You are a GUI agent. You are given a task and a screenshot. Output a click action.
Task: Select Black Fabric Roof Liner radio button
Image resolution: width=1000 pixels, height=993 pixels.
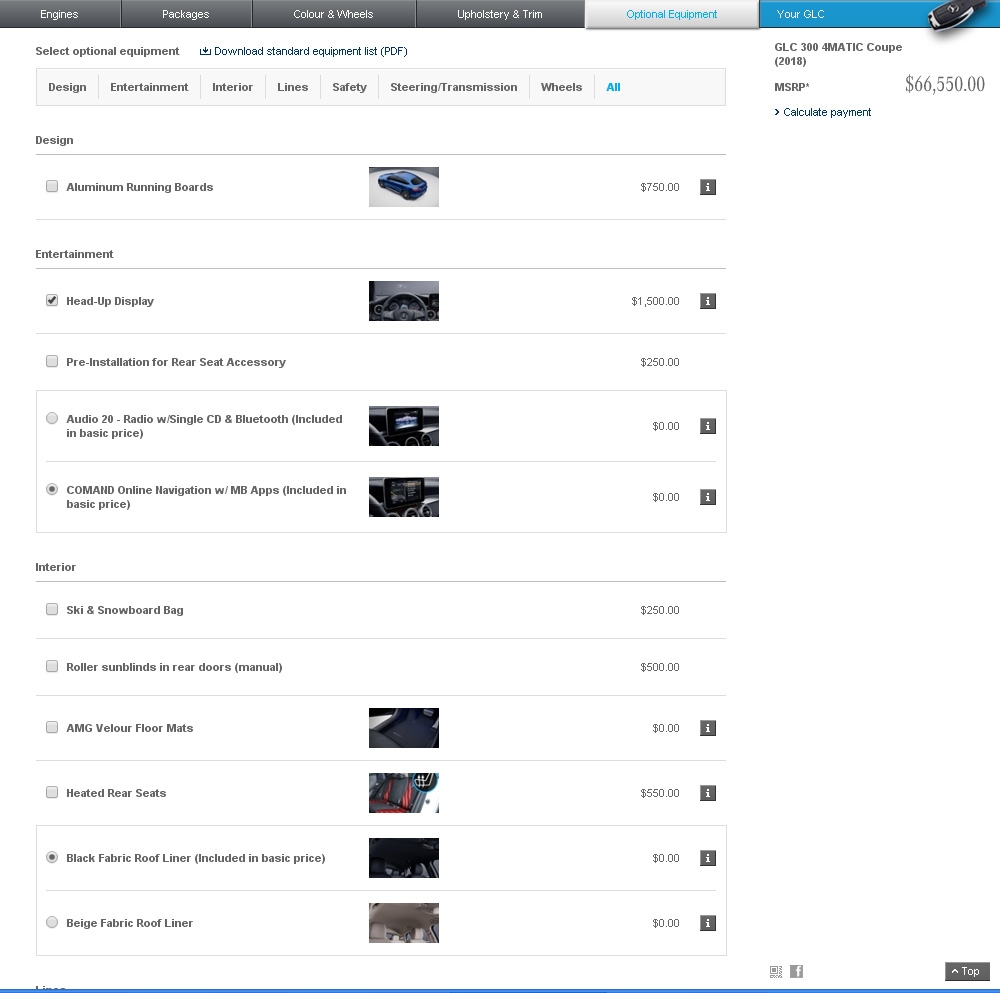click(x=52, y=857)
